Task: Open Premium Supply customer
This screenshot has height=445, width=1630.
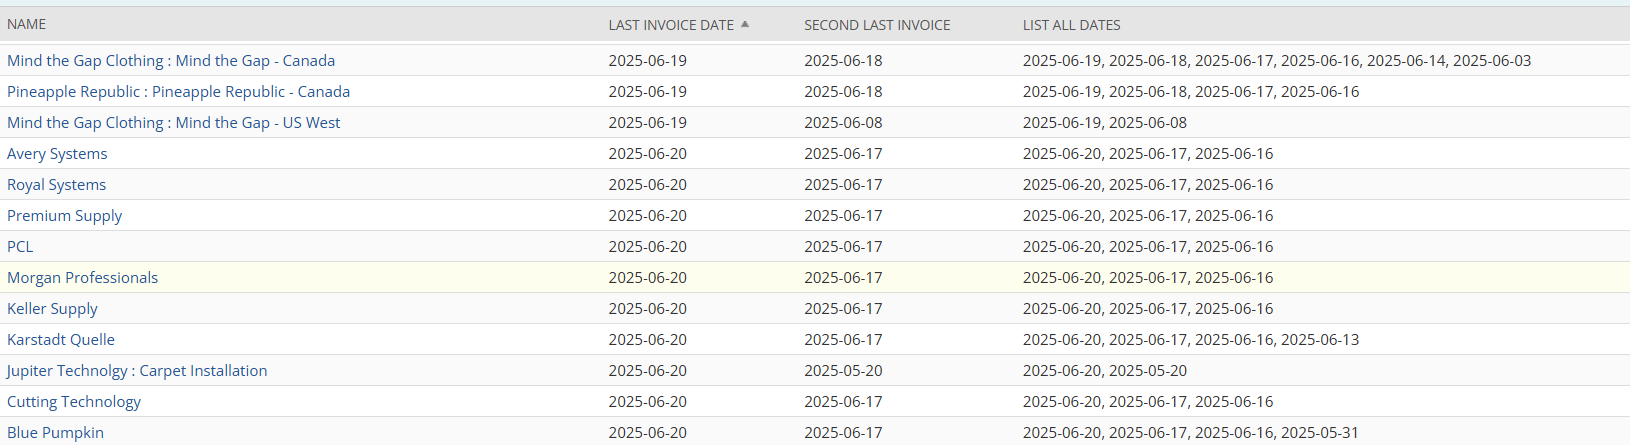Action: pos(64,216)
